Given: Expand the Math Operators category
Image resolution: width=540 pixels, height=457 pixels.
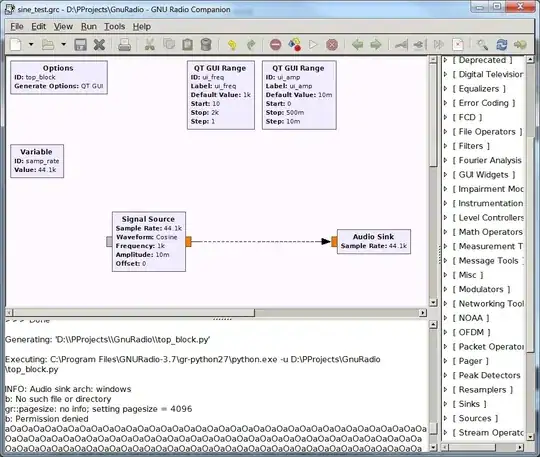Looking at the screenshot, I should pyautogui.click(x=445, y=232).
